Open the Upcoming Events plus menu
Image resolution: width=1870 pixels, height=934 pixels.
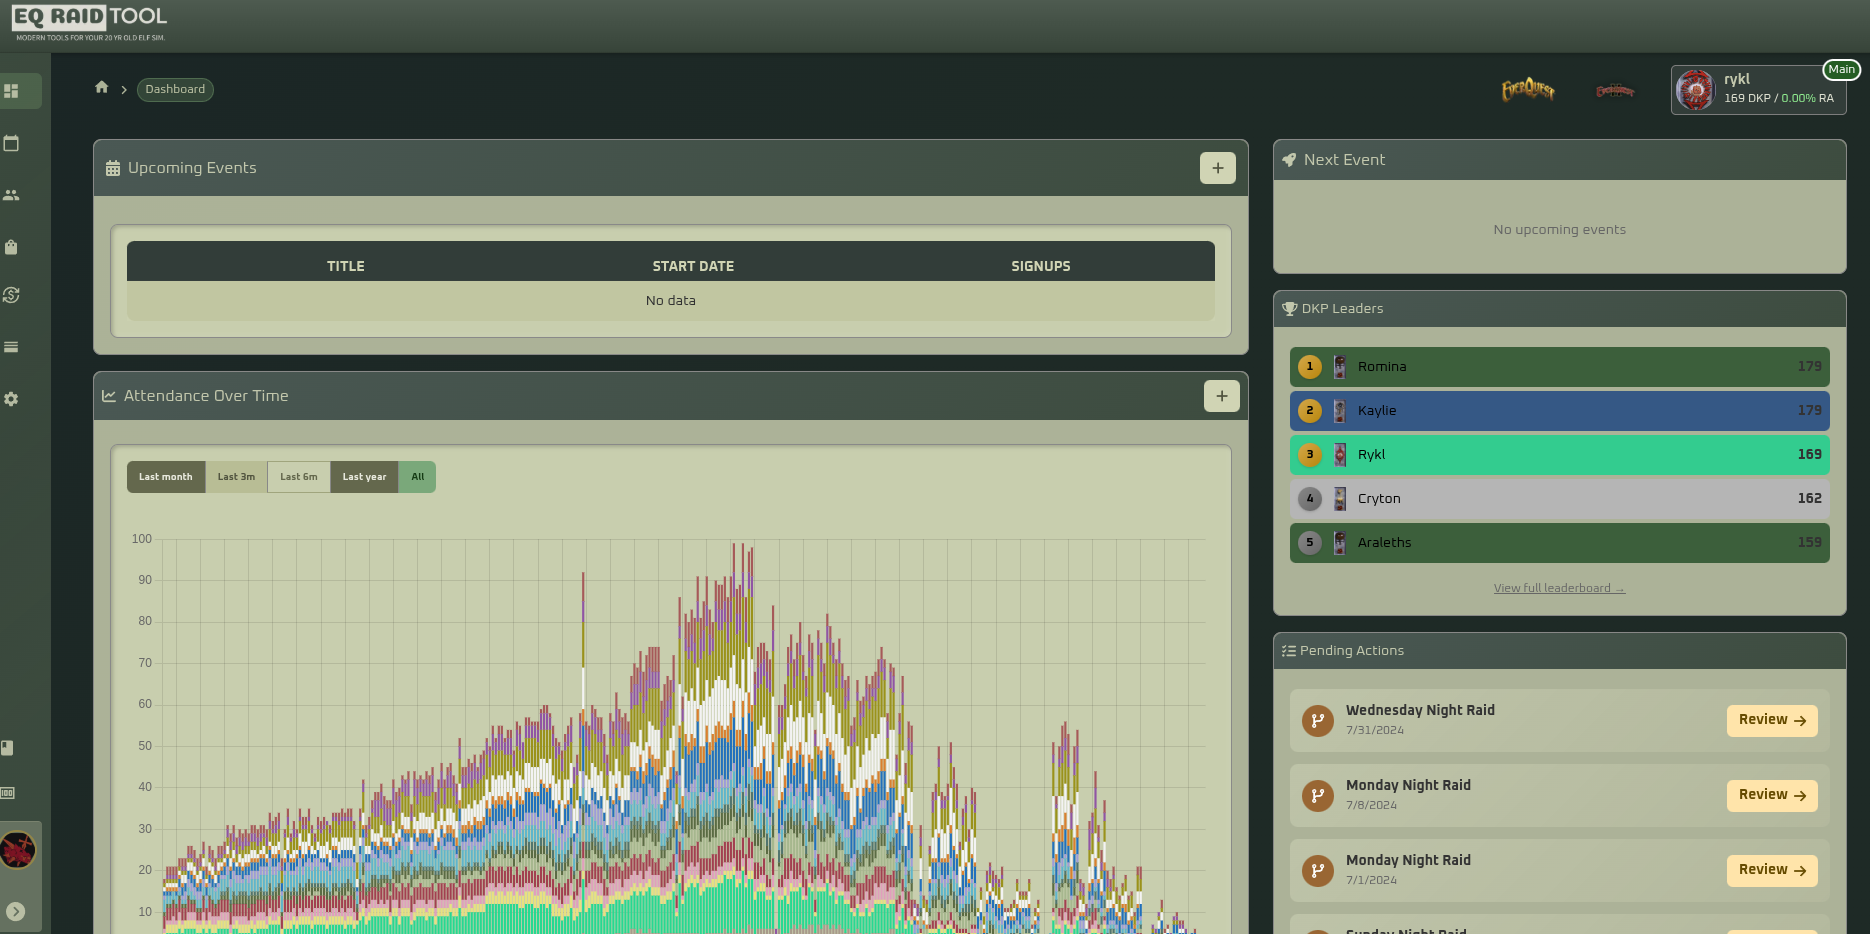[1217, 168]
